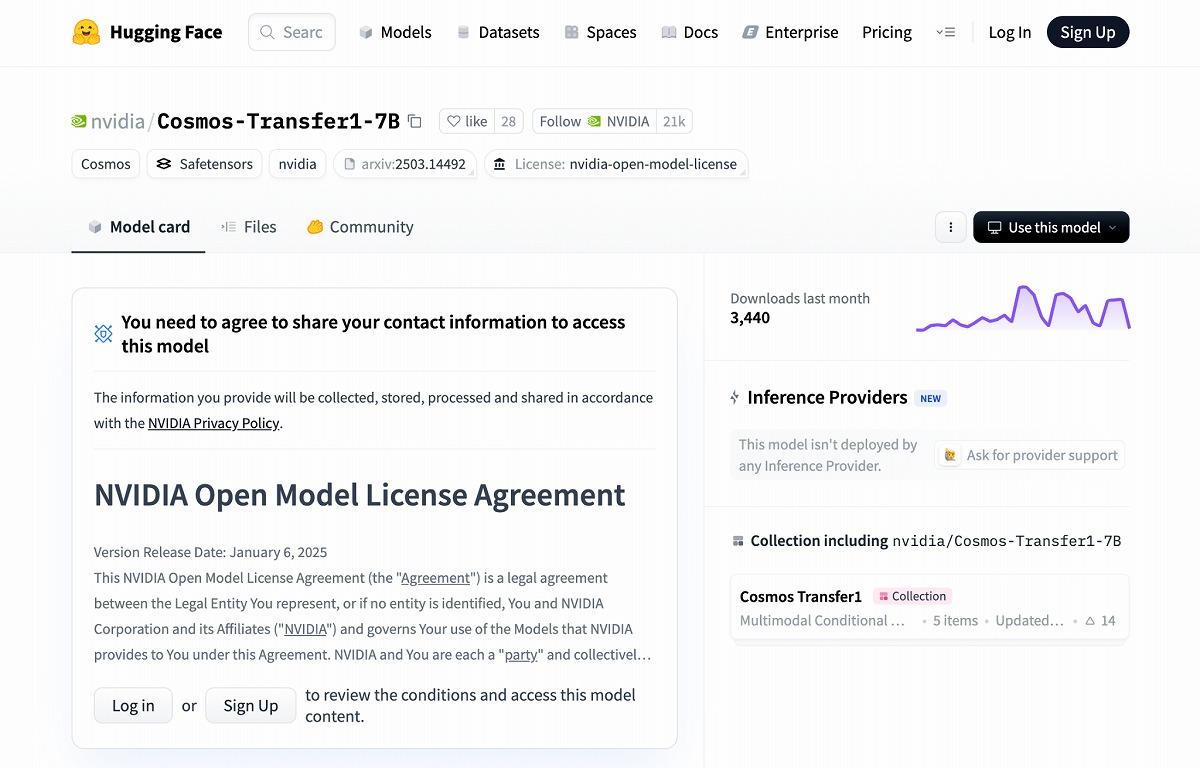Click the nvidia organization link in the title
Image resolution: width=1200 pixels, height=768 pixels.
(118, 121)
